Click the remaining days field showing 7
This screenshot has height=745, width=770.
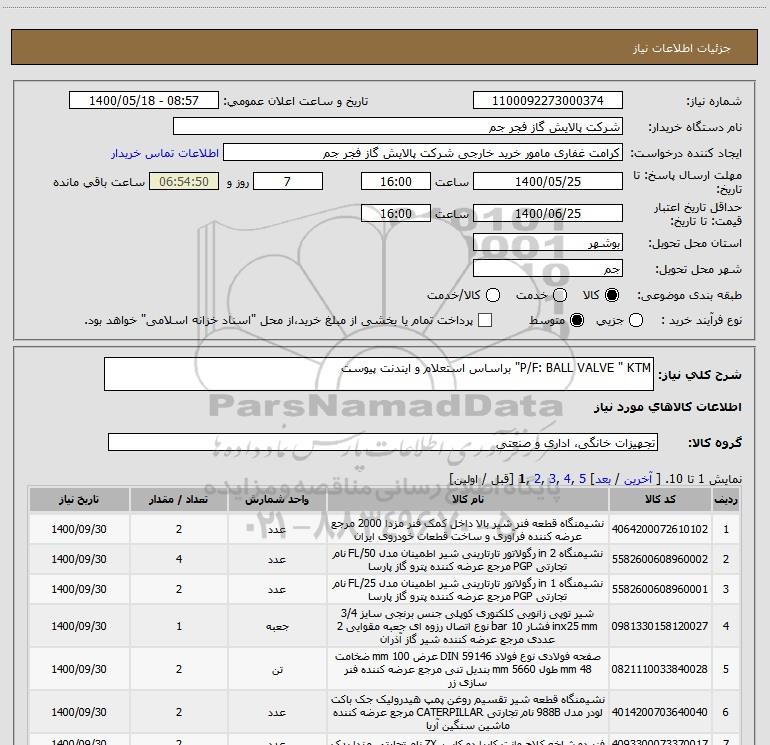pos(288,181)
